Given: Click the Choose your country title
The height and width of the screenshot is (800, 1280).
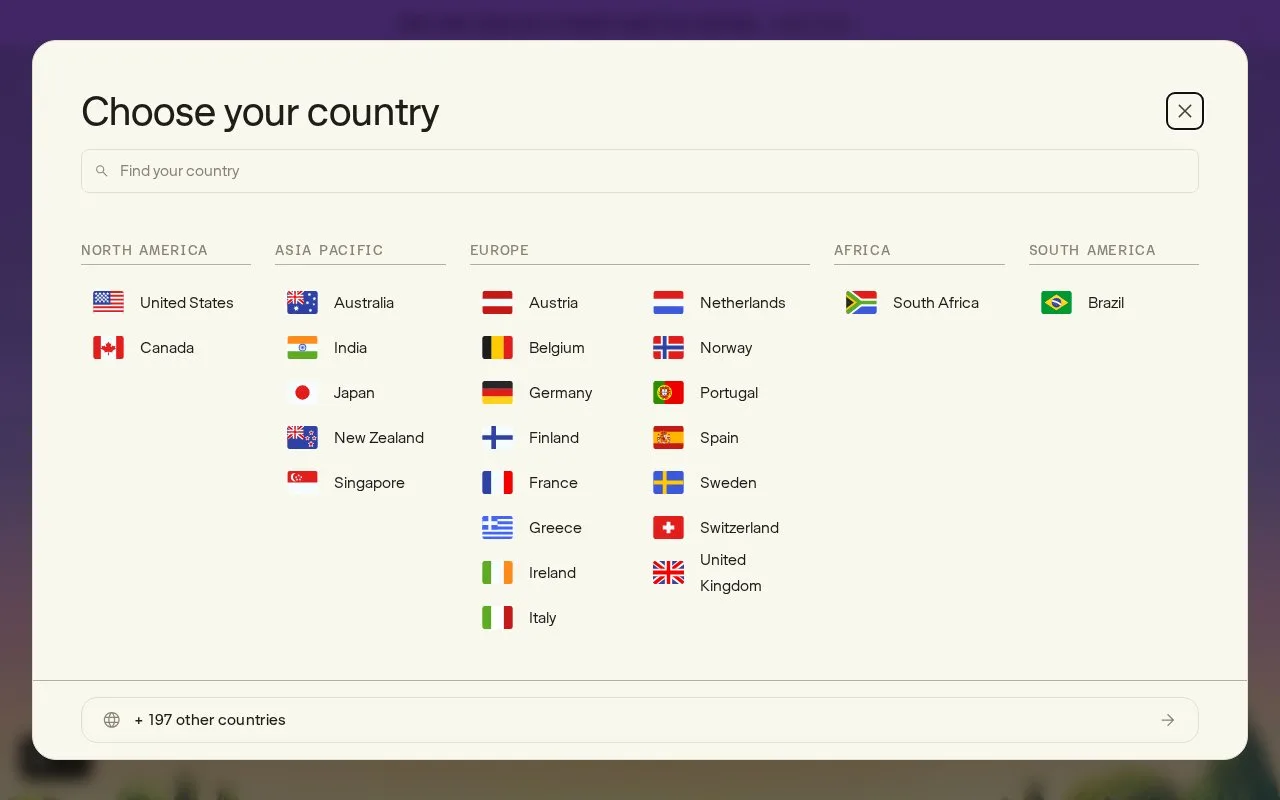Looking at the screenshot, I should pos(260,111).
